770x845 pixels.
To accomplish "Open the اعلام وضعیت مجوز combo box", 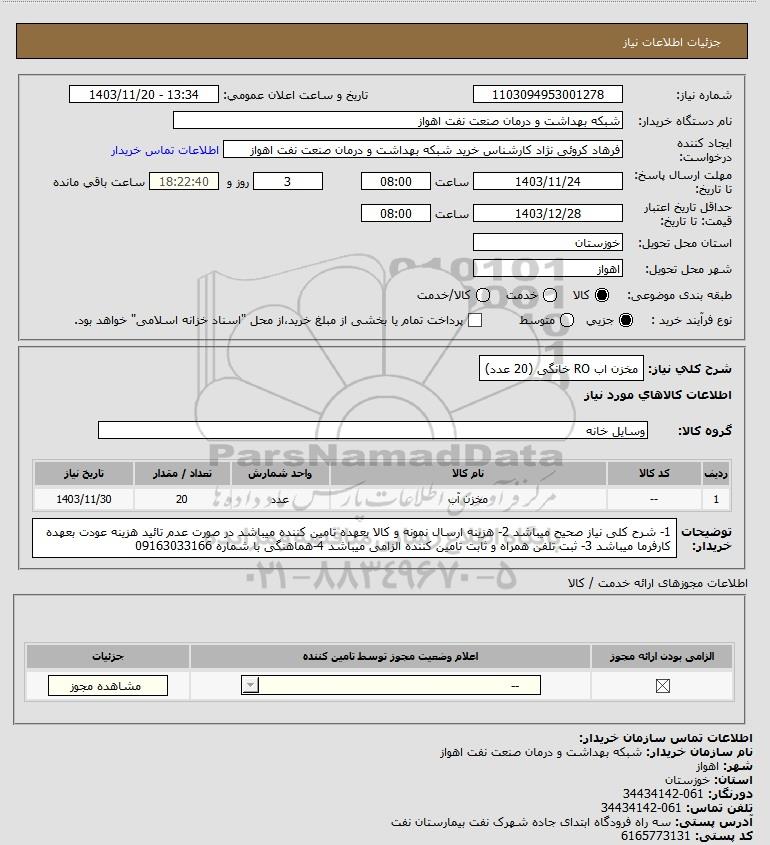I will coord(391,685).
